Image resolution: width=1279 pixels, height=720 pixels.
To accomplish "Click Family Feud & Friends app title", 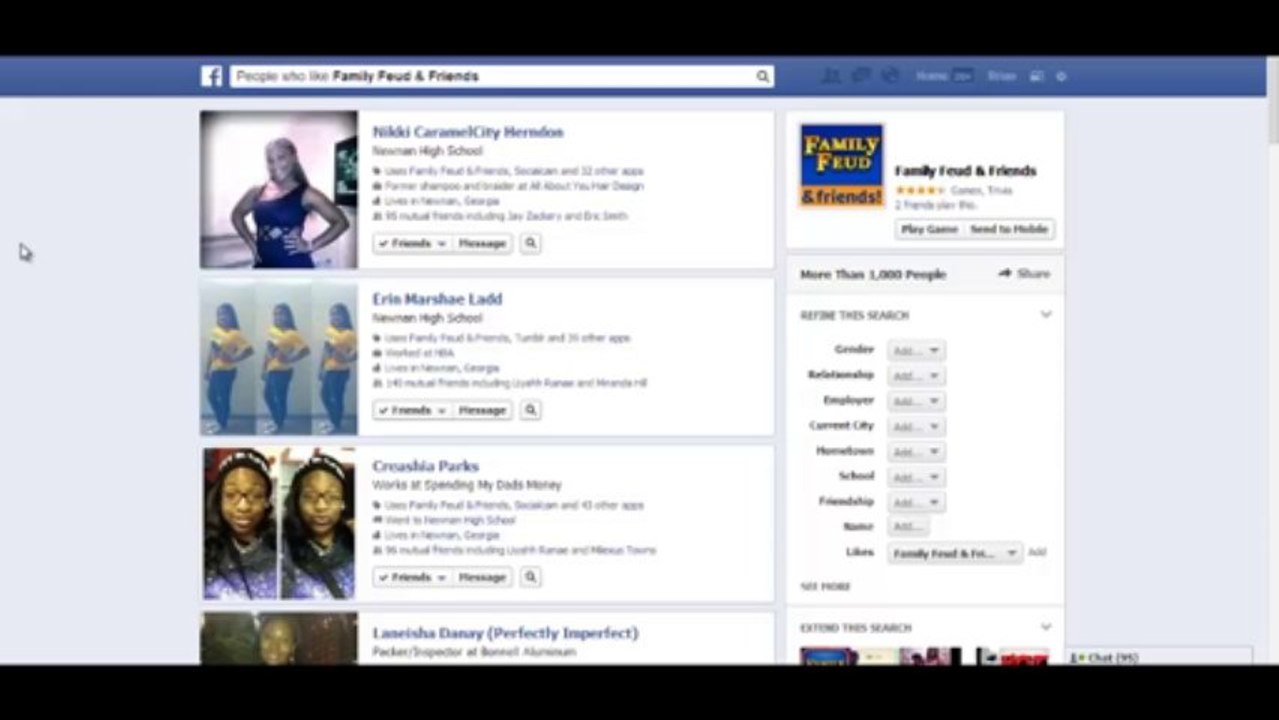I will pyautogui.click(x=965, y=171).
